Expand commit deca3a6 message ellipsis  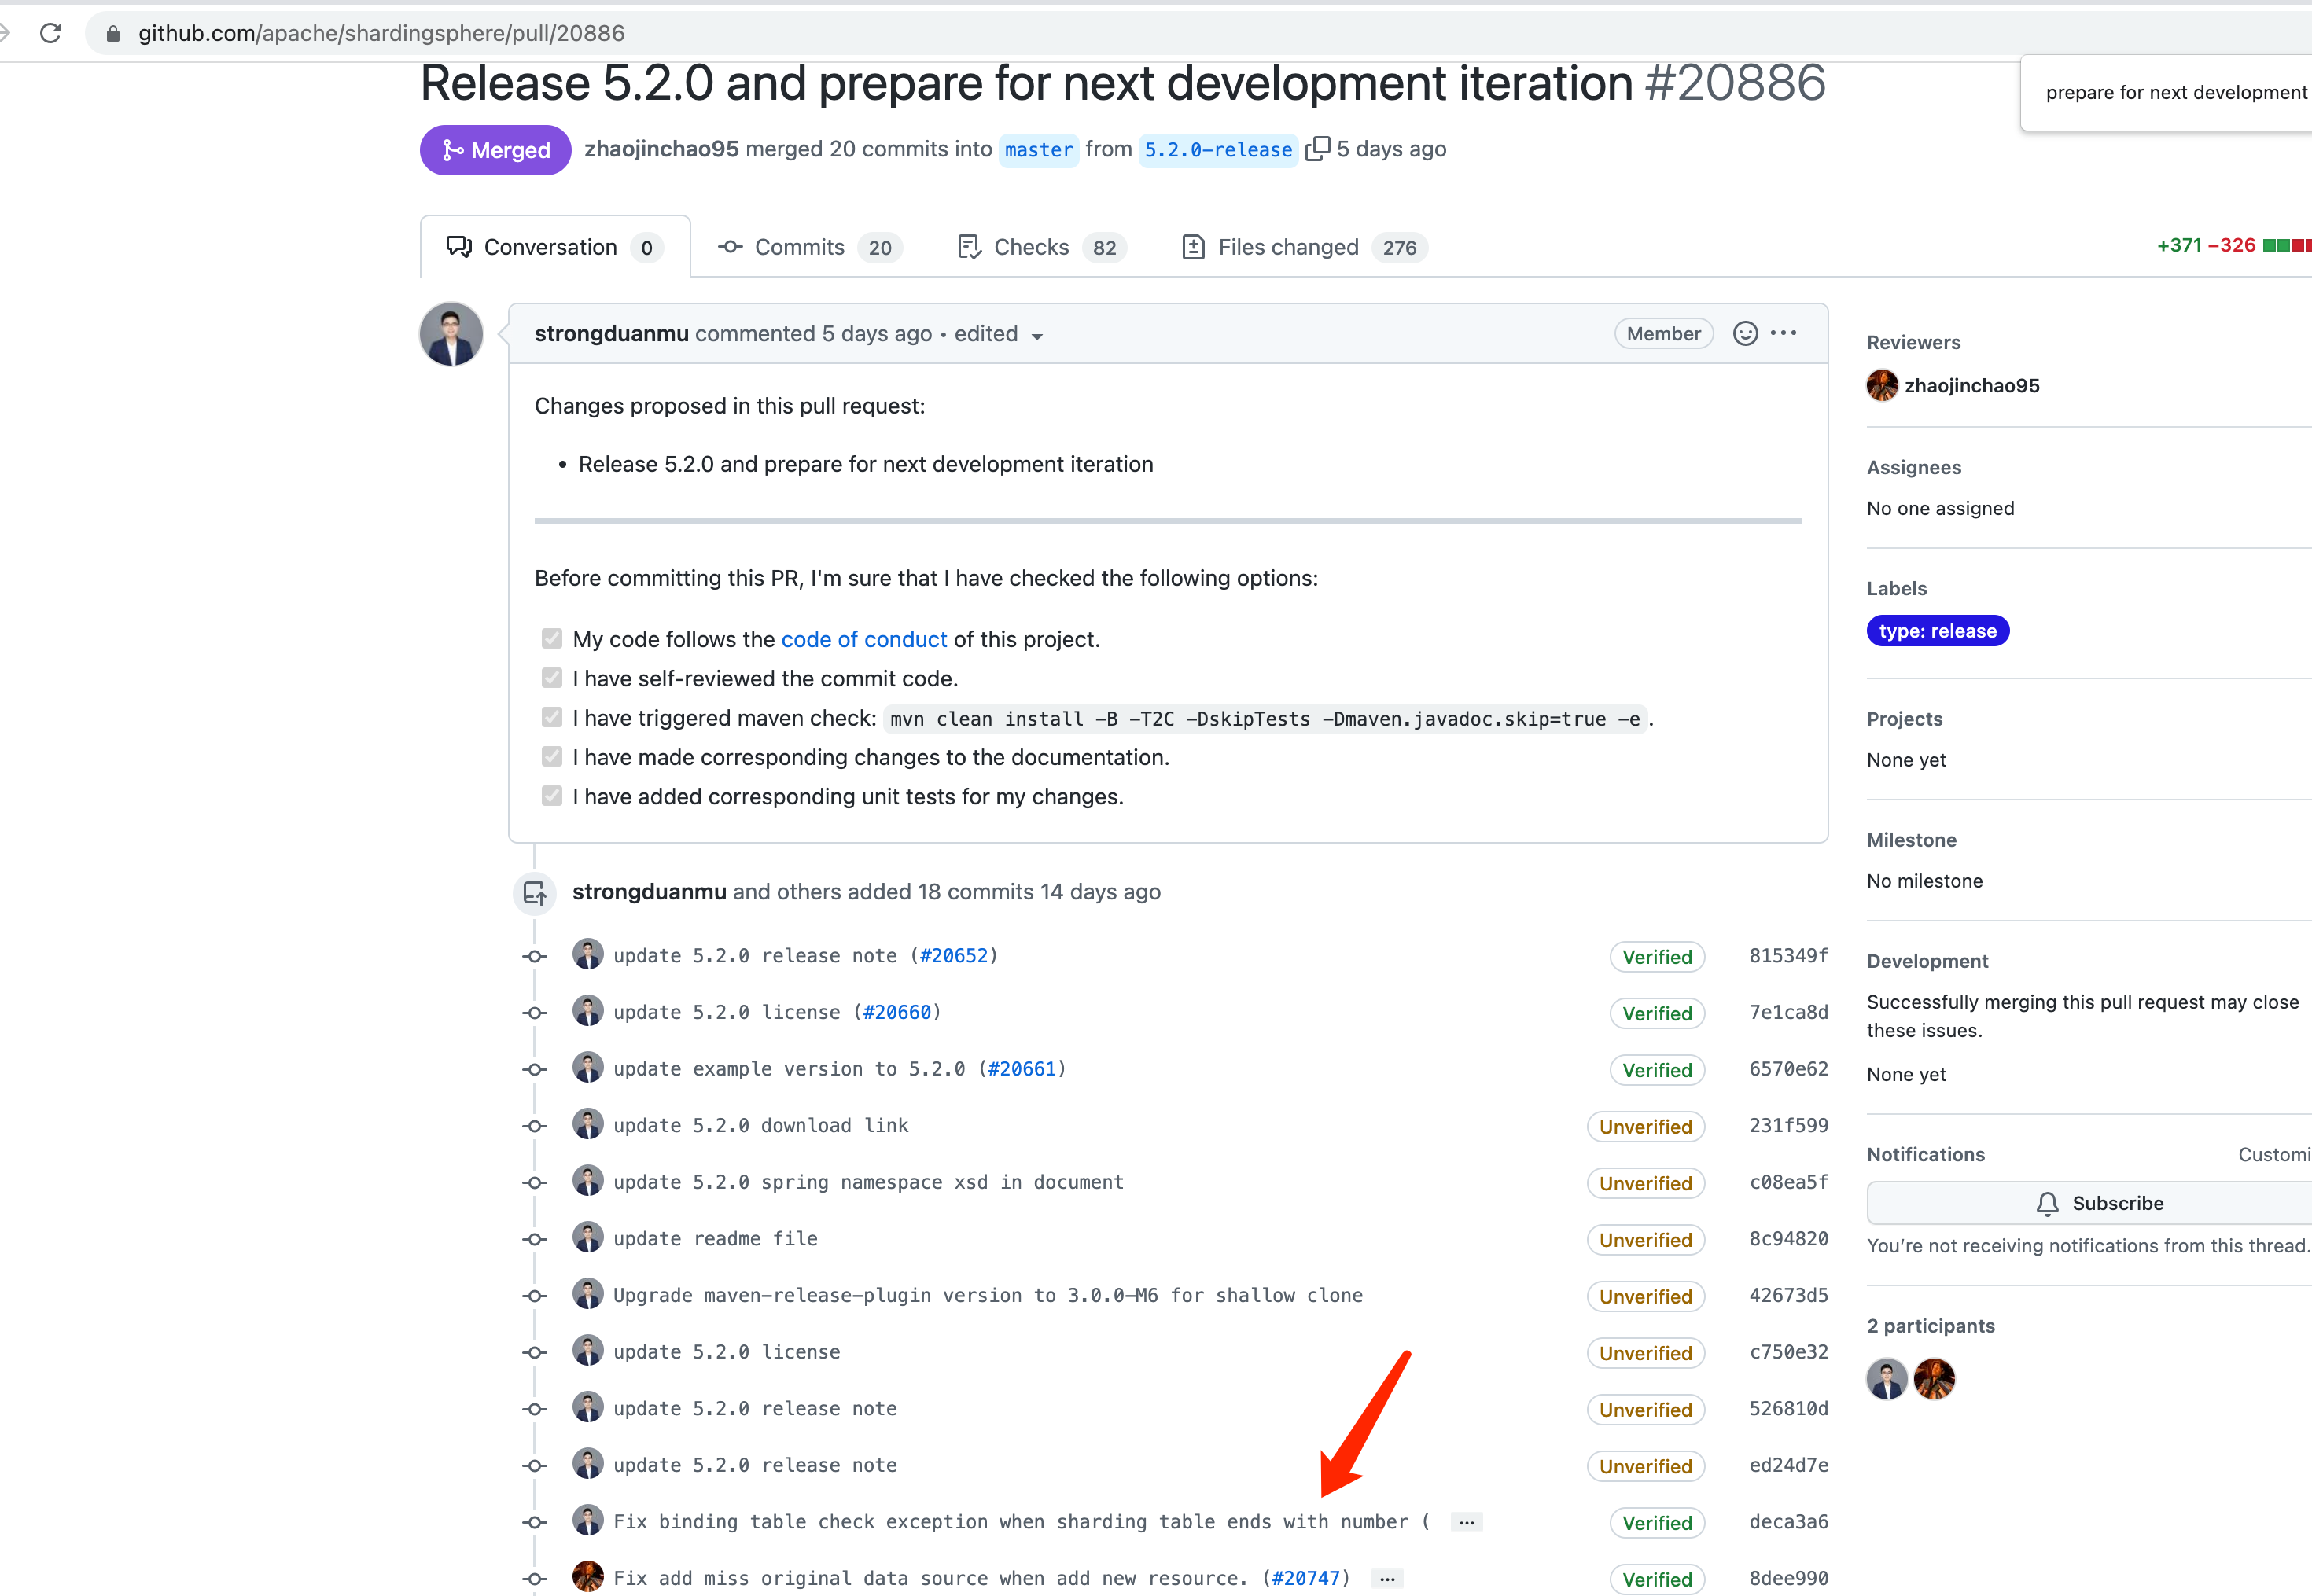coord(1466,1522)
